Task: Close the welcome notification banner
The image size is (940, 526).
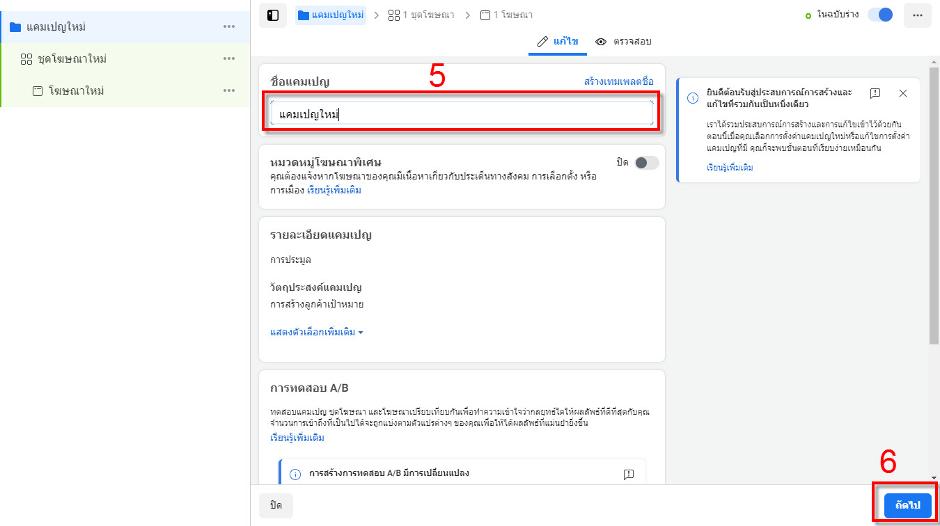Action: [903, 93]
